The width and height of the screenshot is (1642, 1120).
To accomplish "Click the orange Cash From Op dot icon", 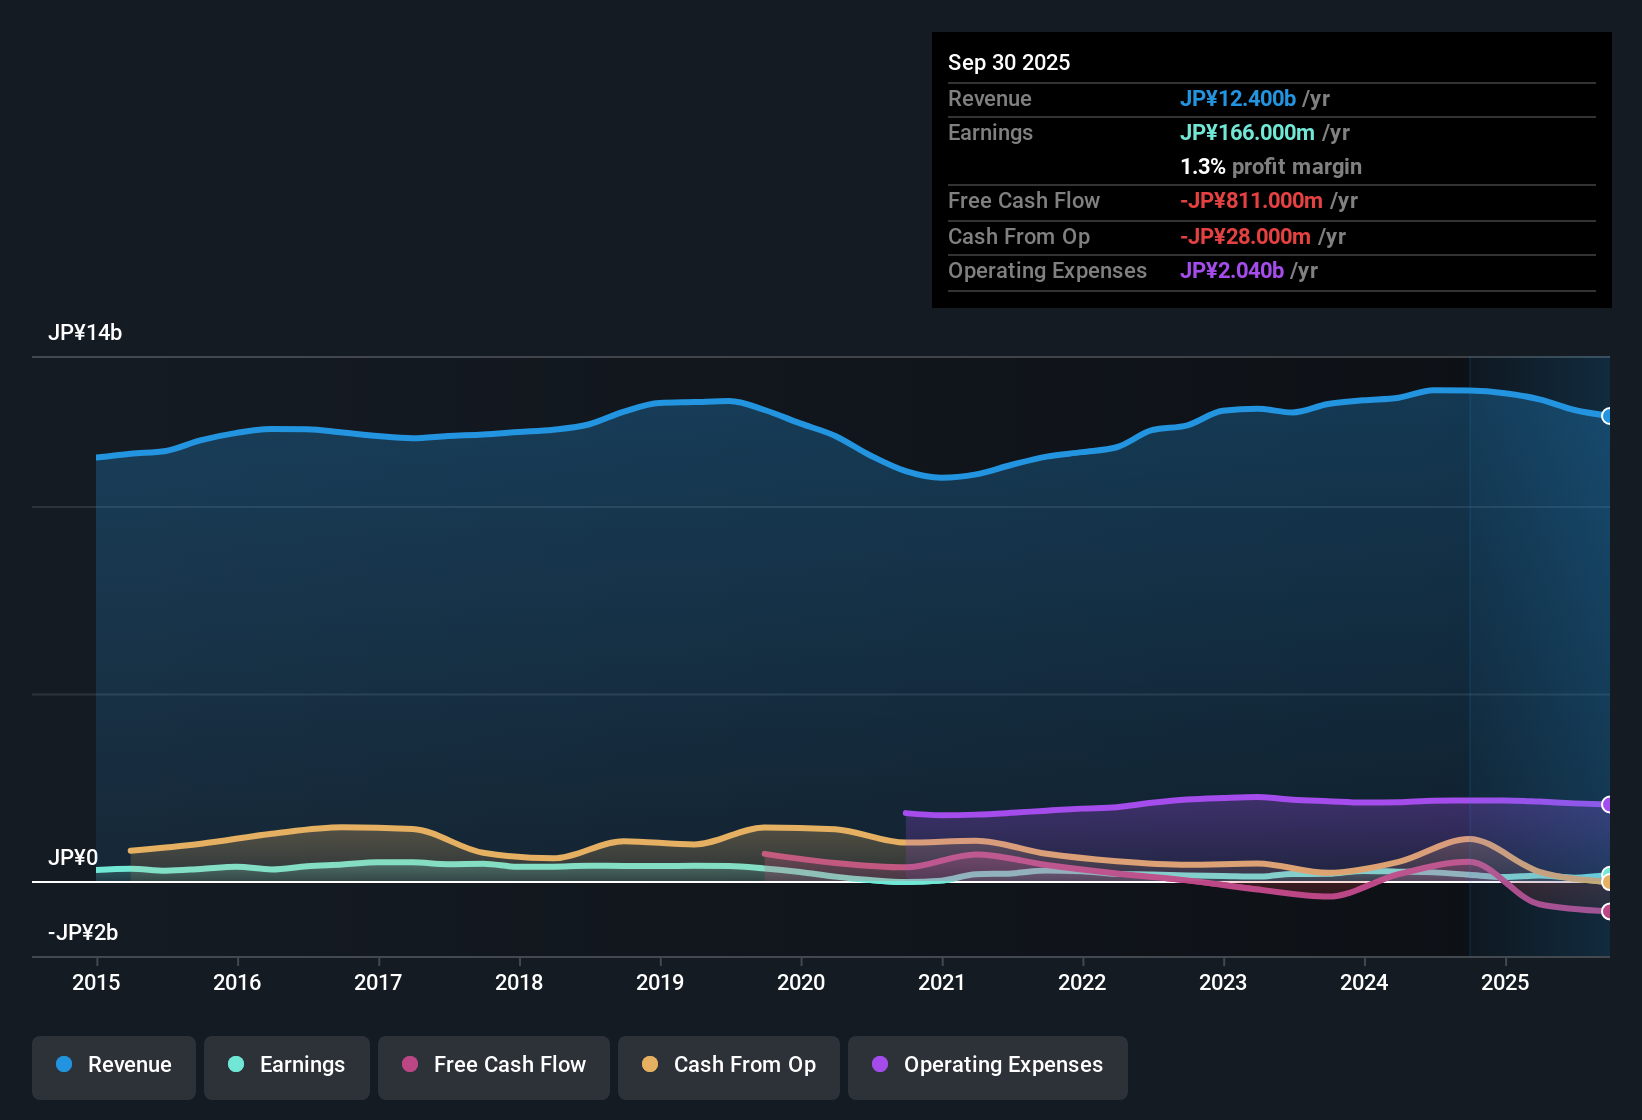I will pyautogui.click(x=650, y=1065).
